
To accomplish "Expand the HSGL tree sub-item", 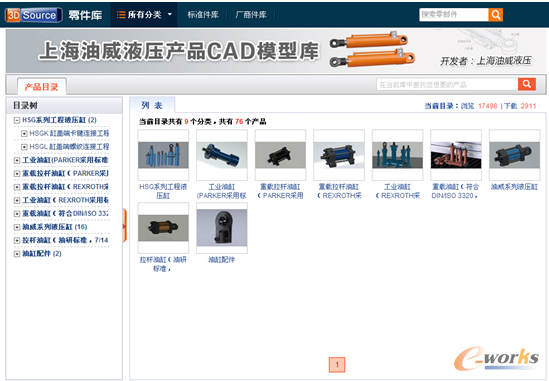I will (24, 147).
